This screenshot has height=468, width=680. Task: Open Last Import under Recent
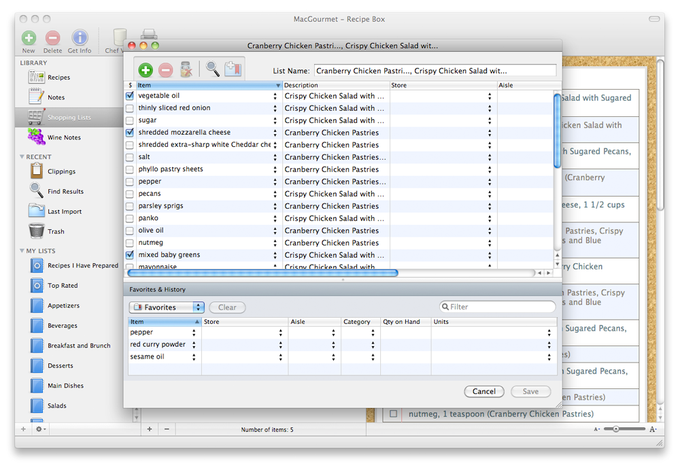click(64, 211)
